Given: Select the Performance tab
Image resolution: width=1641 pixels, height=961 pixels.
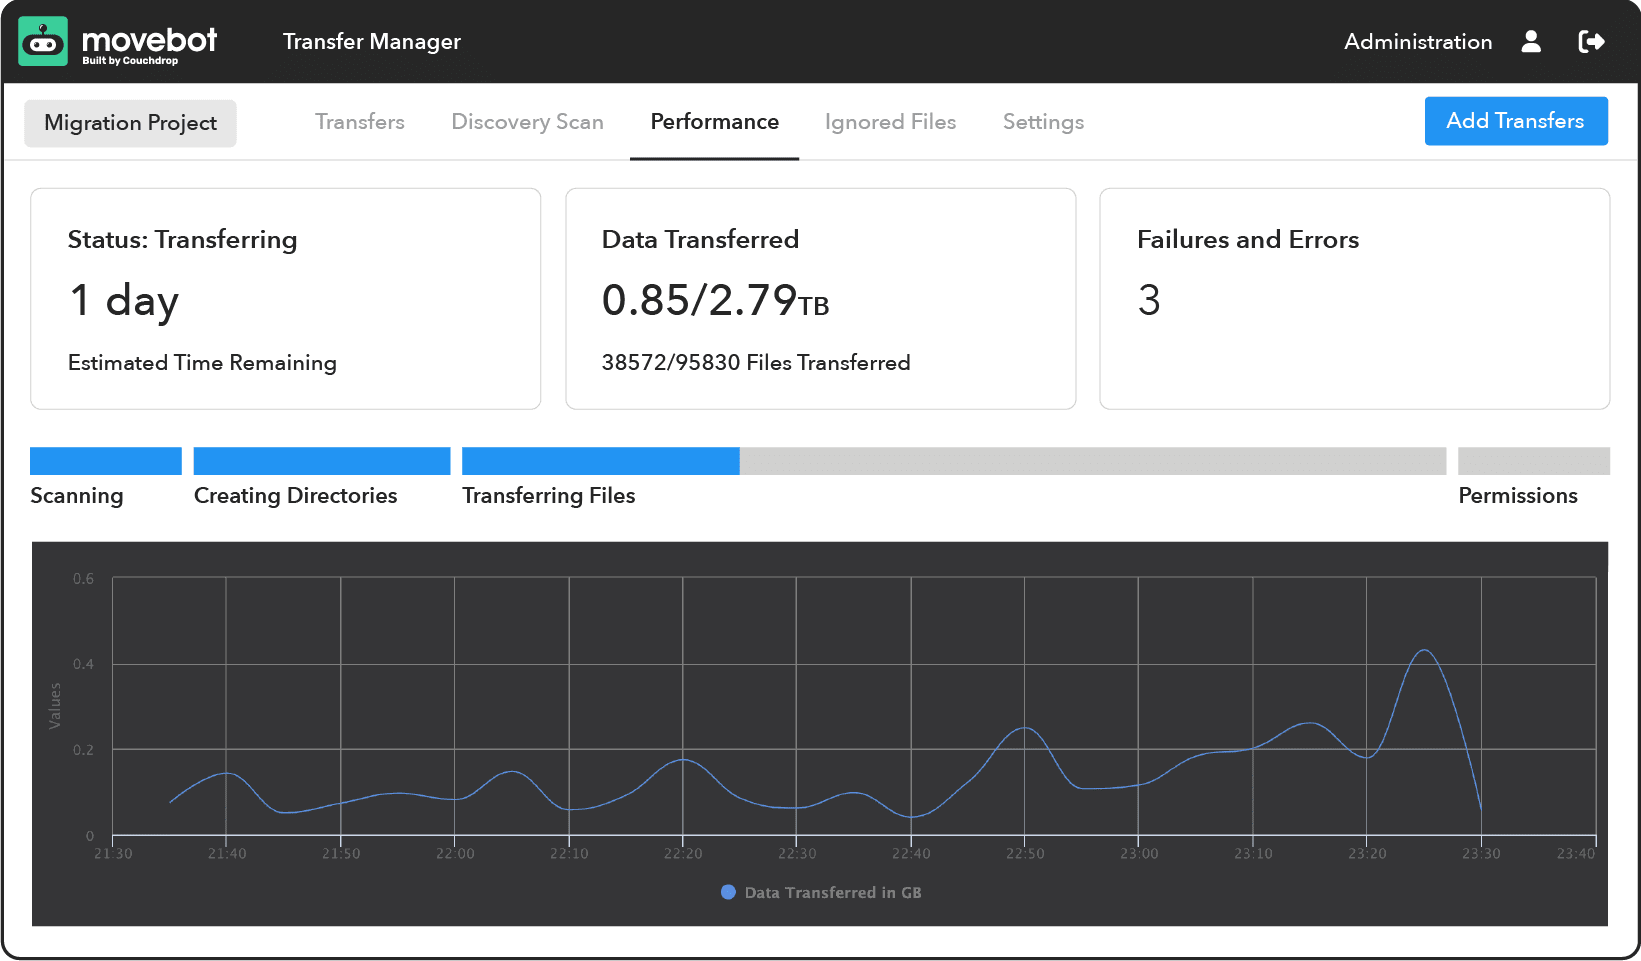Looking at the screenshot, I should coord(714,122).
